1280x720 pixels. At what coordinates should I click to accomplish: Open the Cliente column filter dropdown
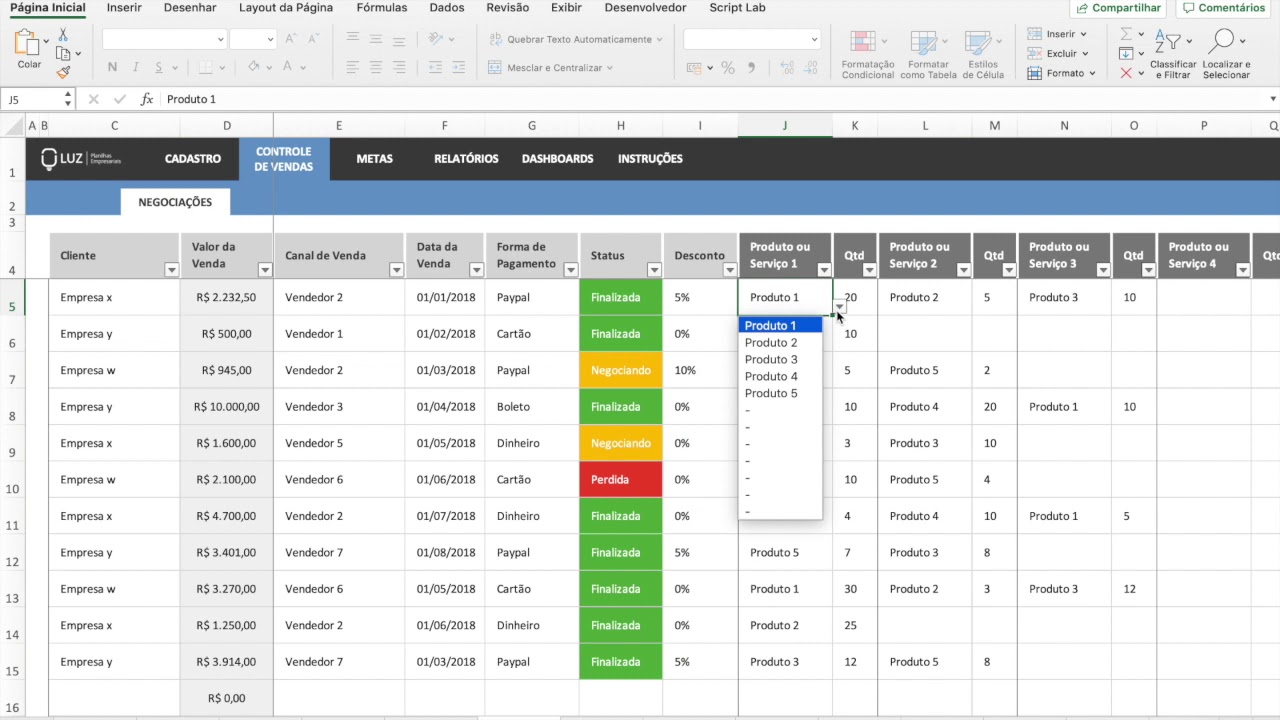tap(171, 270)
